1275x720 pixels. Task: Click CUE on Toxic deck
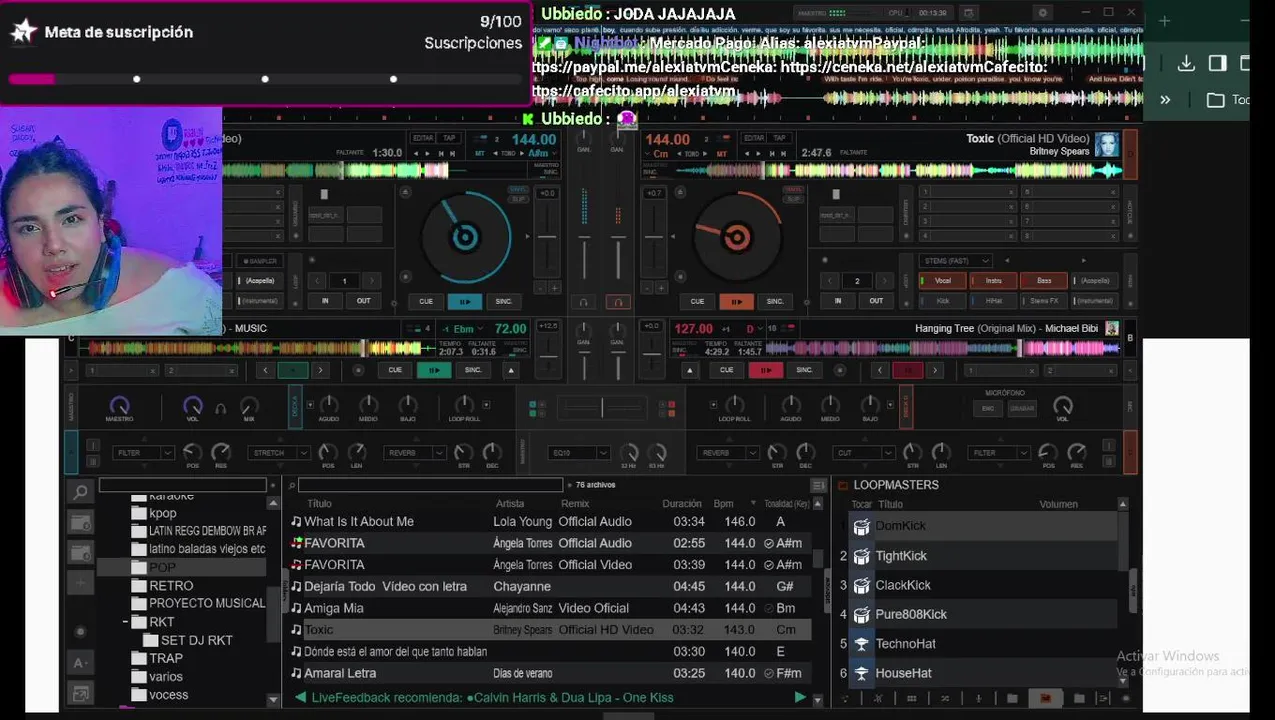tap(697, 301)
